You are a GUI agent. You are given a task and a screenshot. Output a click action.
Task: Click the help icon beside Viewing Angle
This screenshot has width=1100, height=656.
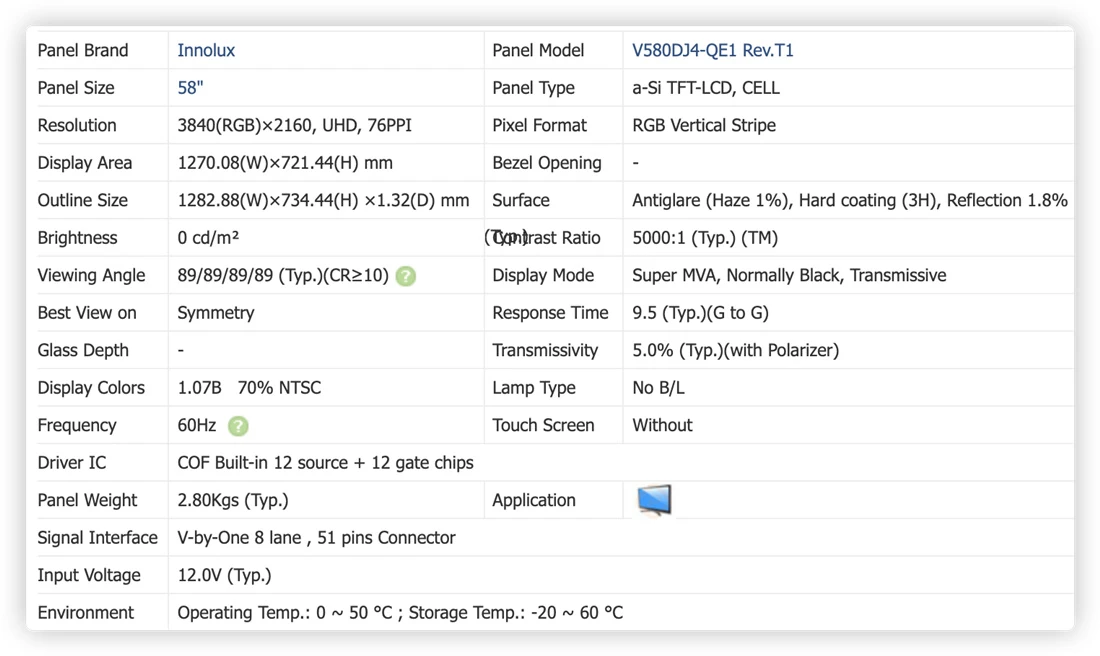tap(405, 276)
